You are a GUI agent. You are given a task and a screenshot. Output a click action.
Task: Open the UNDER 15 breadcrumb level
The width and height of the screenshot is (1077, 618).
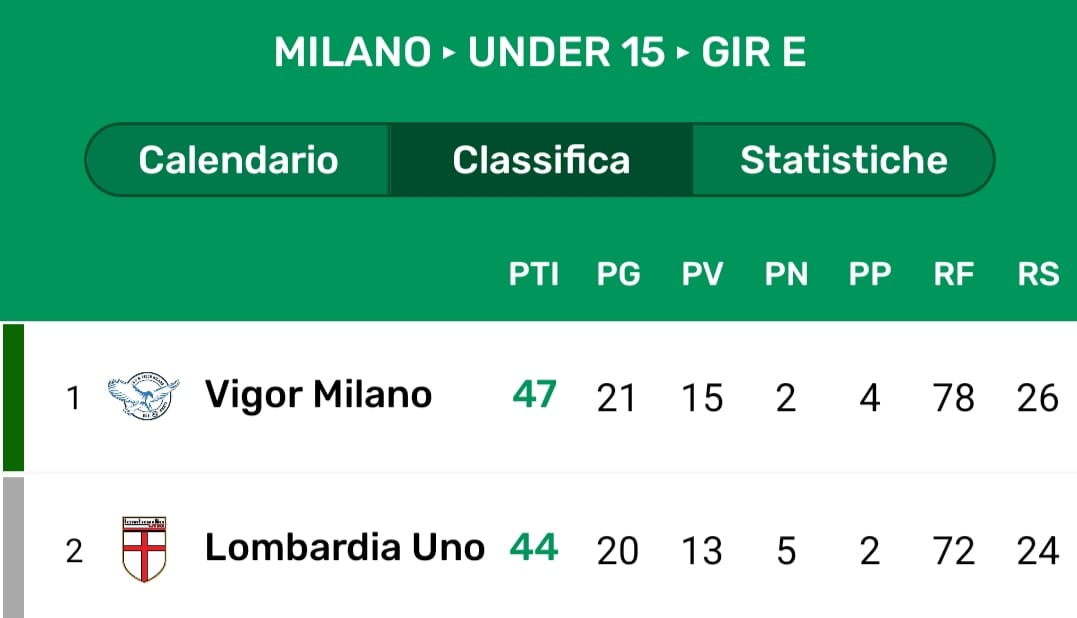566,53
